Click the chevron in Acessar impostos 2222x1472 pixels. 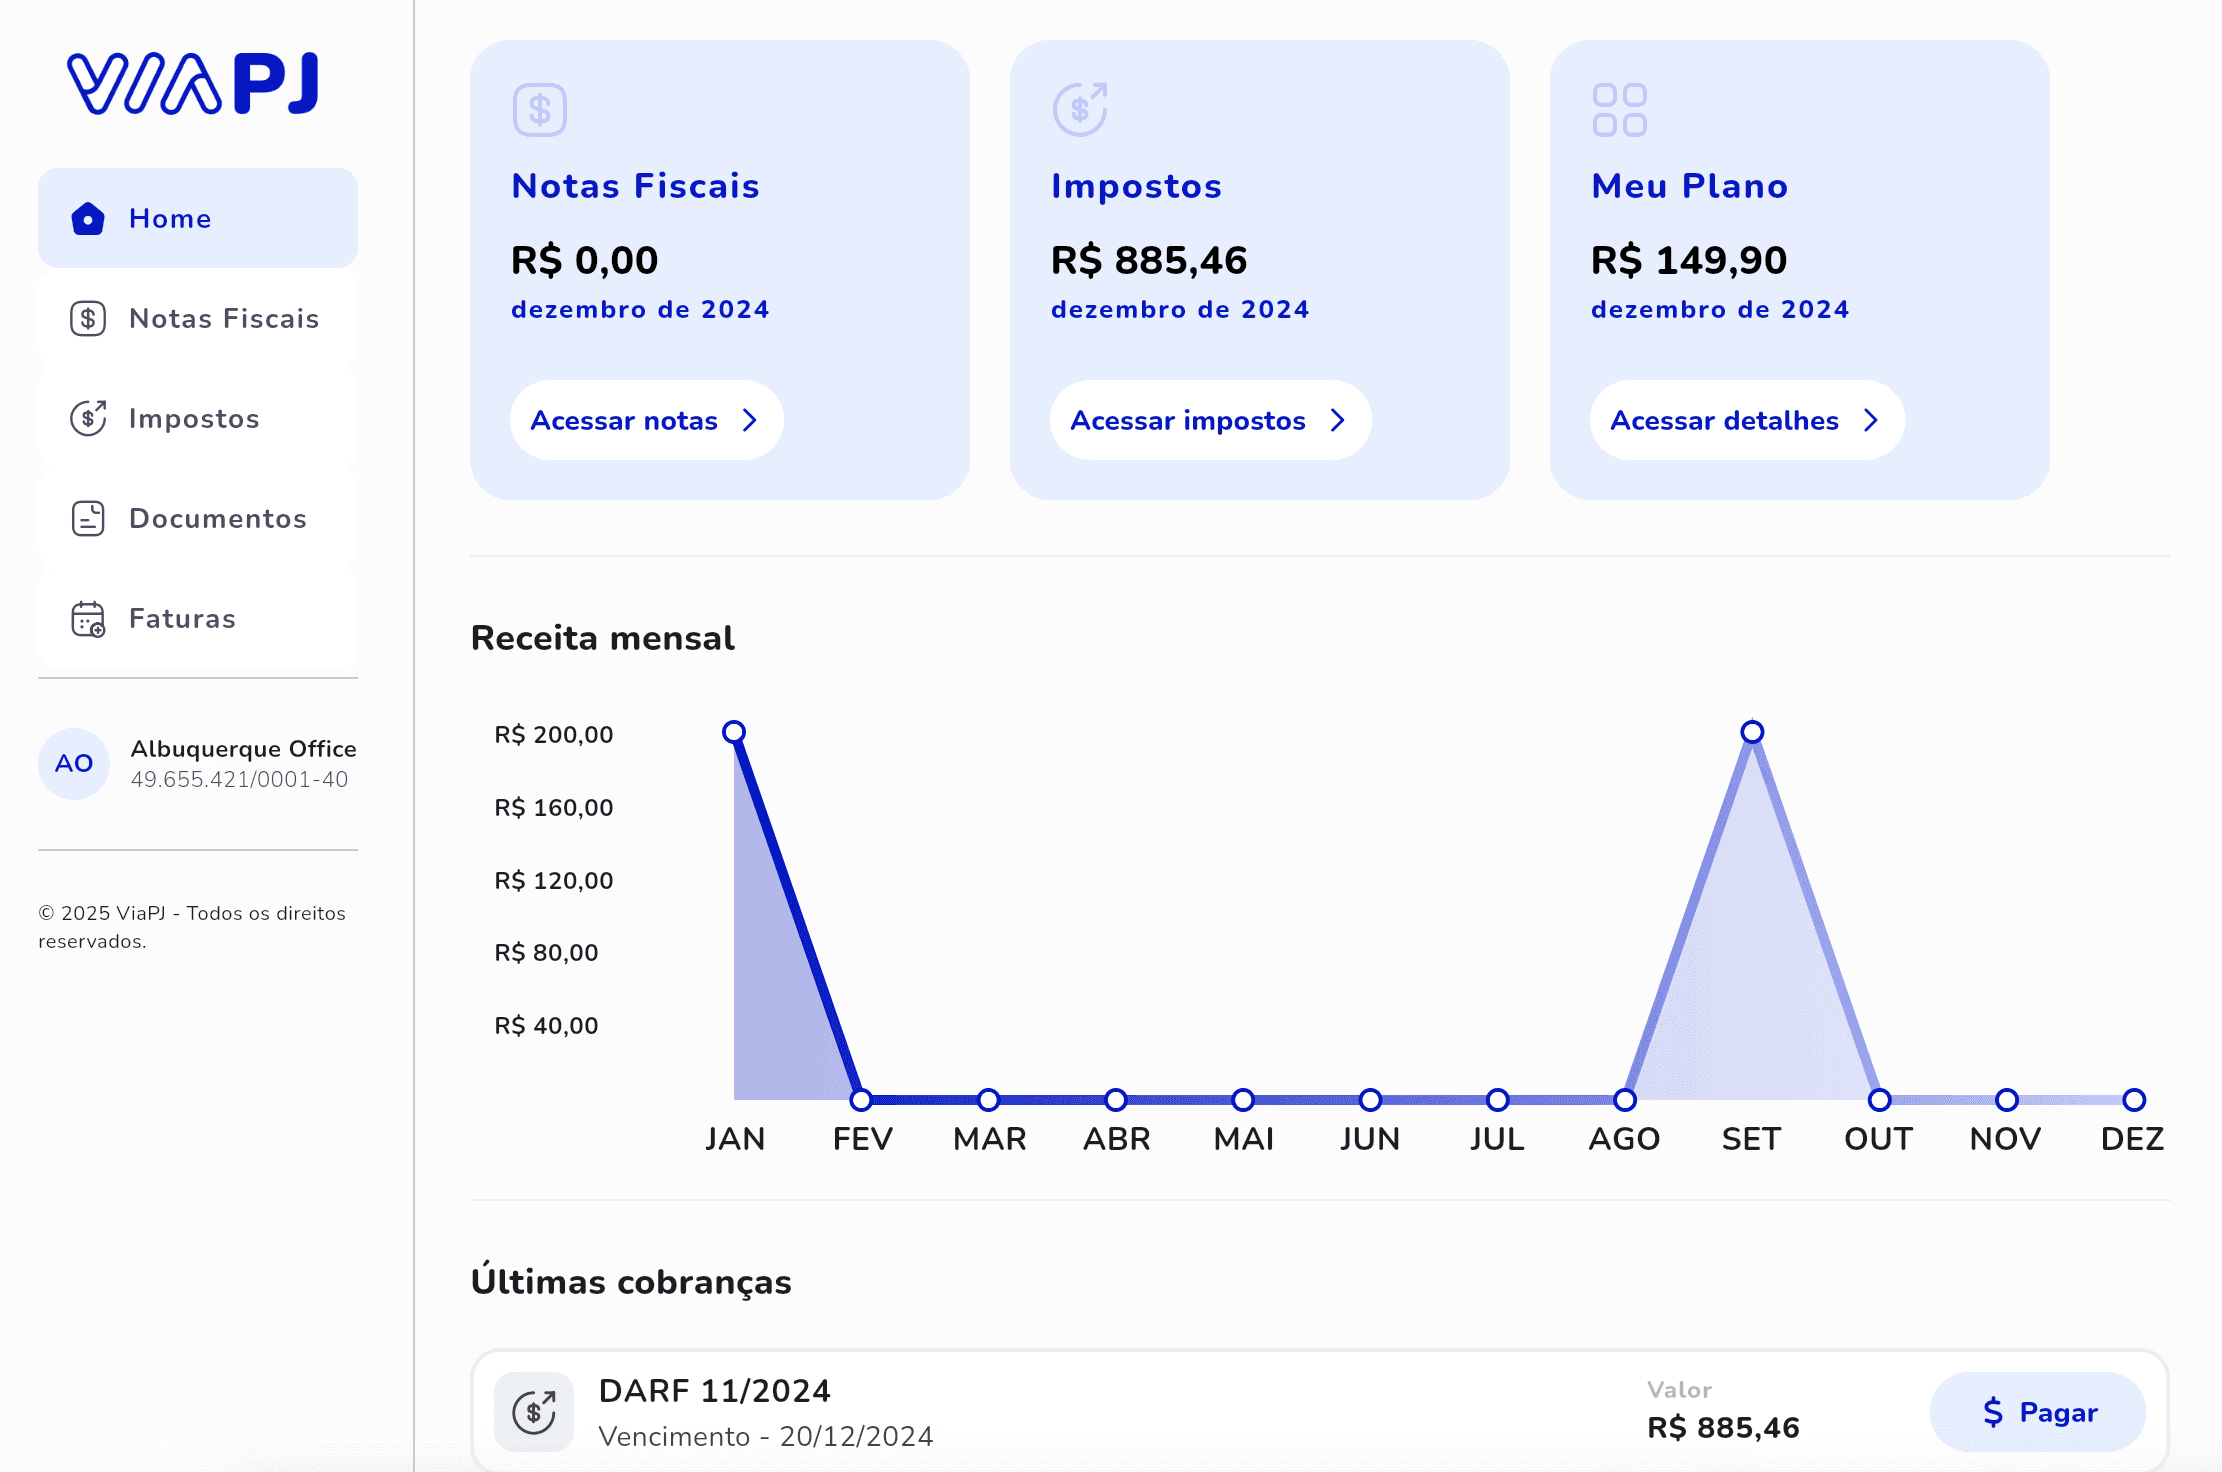[x=1338, y=420]
